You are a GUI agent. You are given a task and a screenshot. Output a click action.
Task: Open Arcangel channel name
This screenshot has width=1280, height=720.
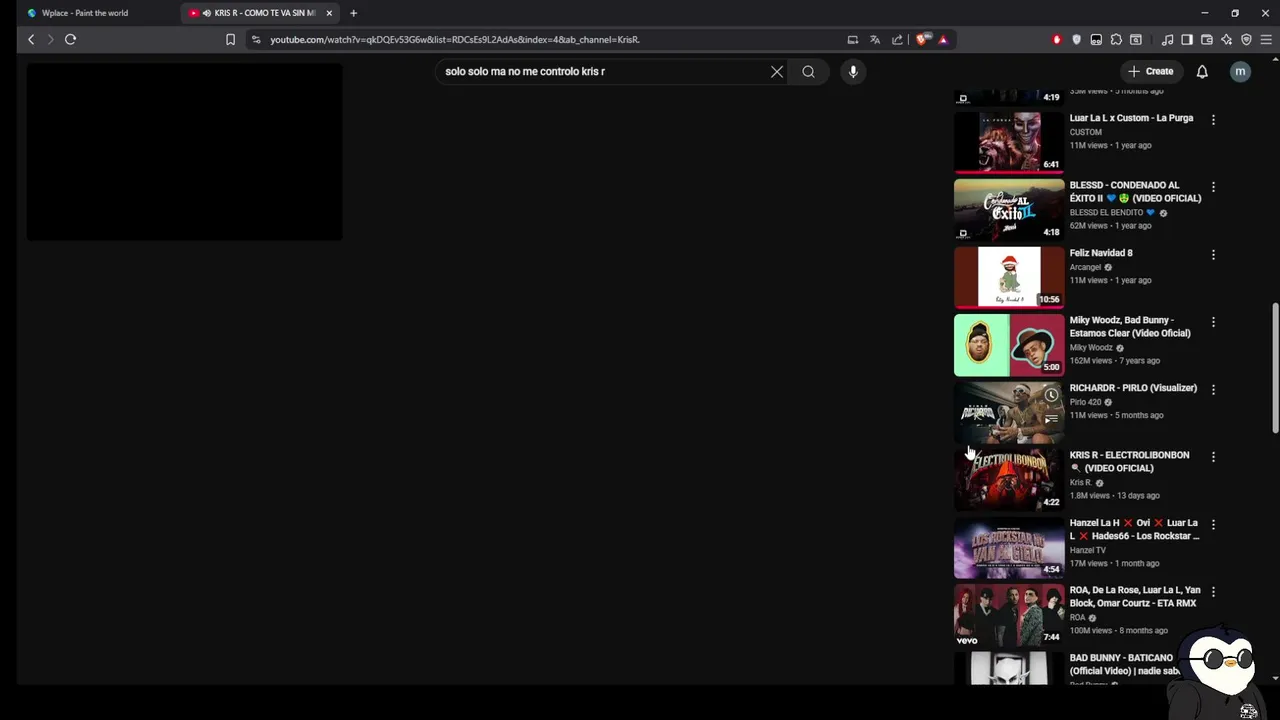1085,267
